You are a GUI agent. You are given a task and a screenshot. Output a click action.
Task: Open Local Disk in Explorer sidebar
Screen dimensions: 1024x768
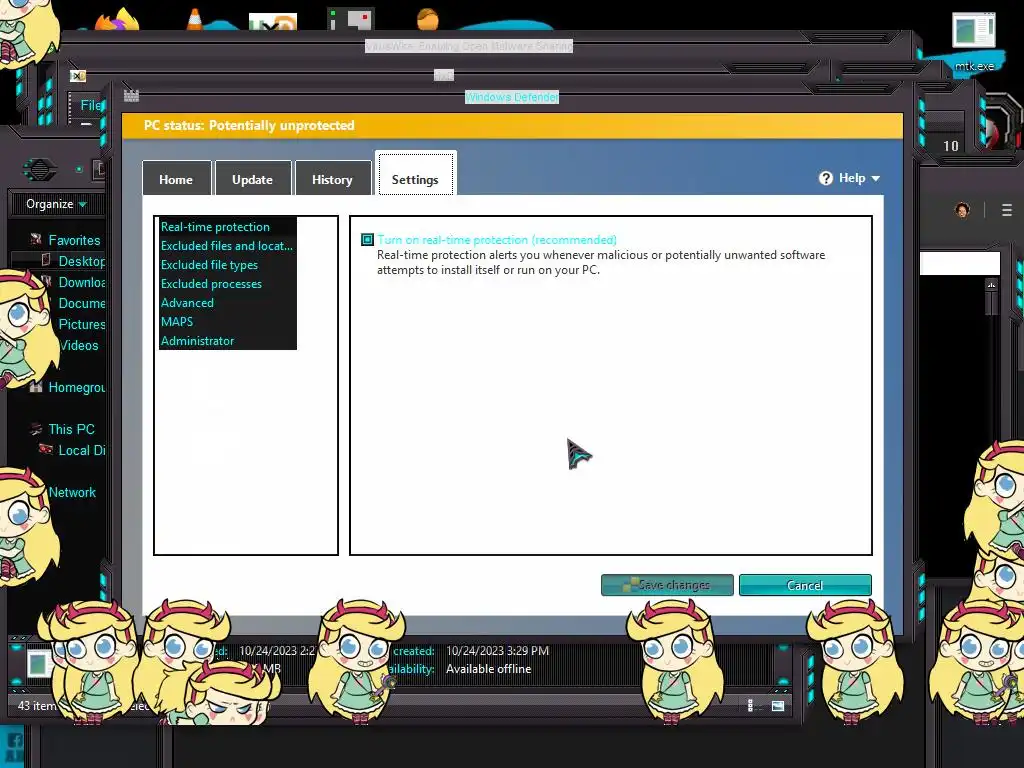click(82, 450)
